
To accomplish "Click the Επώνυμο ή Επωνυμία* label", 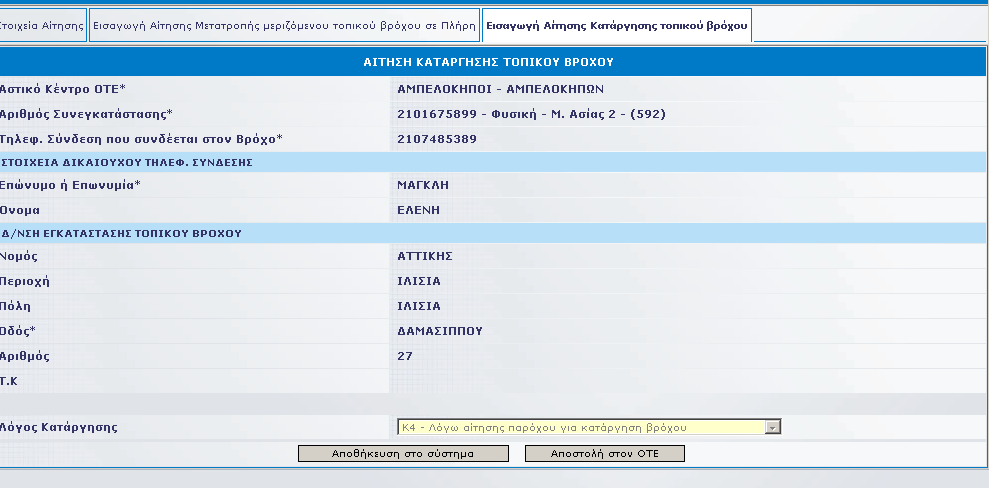I will (70, 185).
